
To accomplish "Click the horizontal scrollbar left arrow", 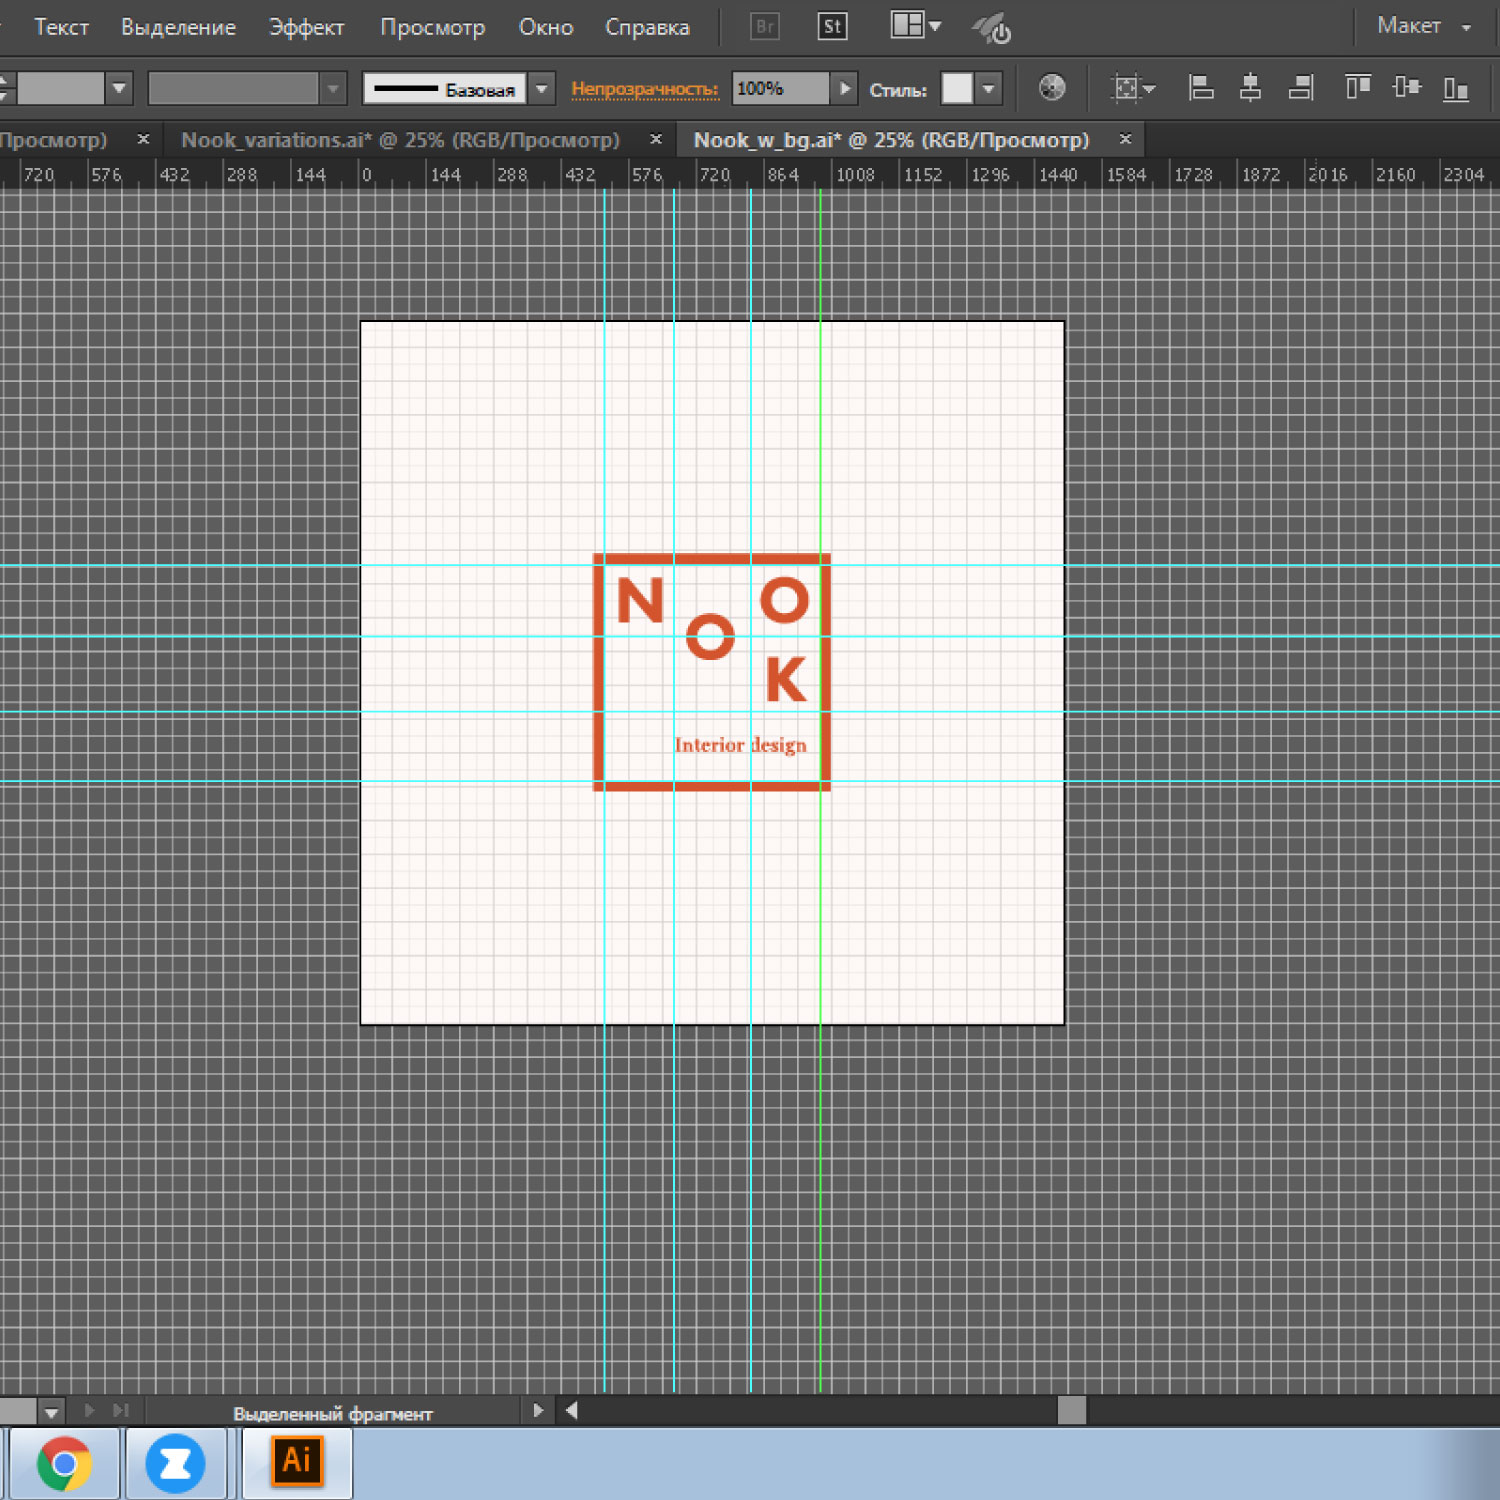I will [572, 1411].
